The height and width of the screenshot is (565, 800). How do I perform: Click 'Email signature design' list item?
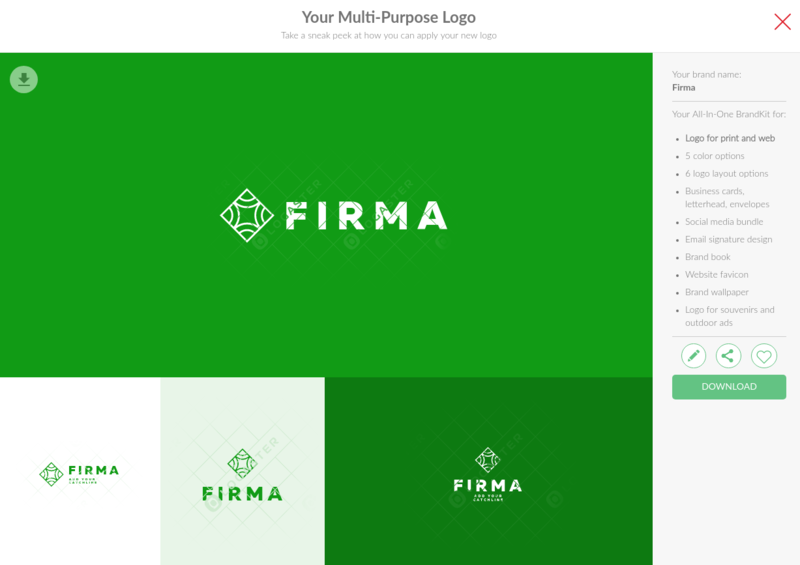point(728,239)
